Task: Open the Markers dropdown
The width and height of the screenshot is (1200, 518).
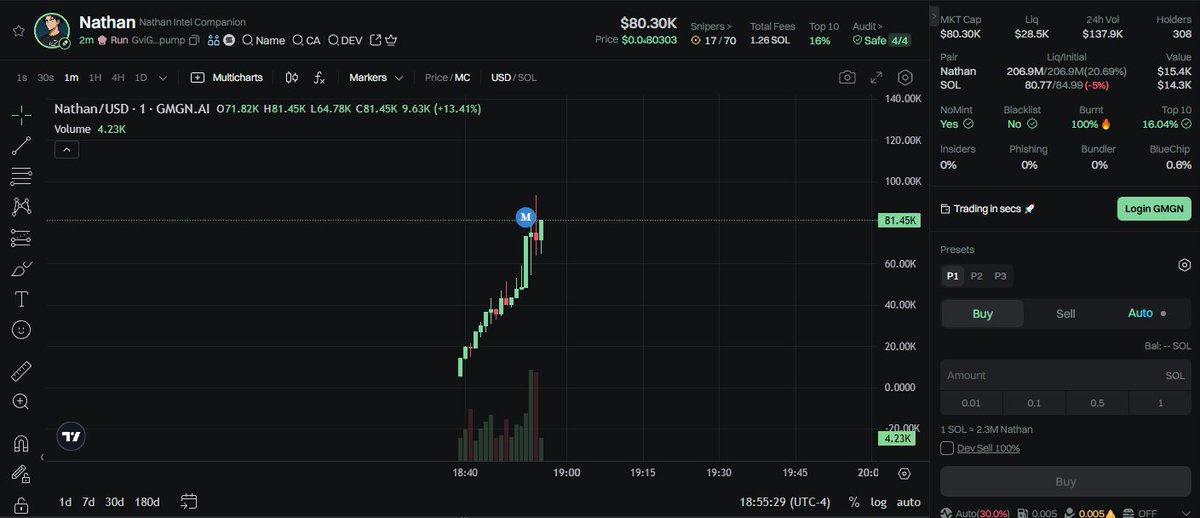Action: (376, 77)
